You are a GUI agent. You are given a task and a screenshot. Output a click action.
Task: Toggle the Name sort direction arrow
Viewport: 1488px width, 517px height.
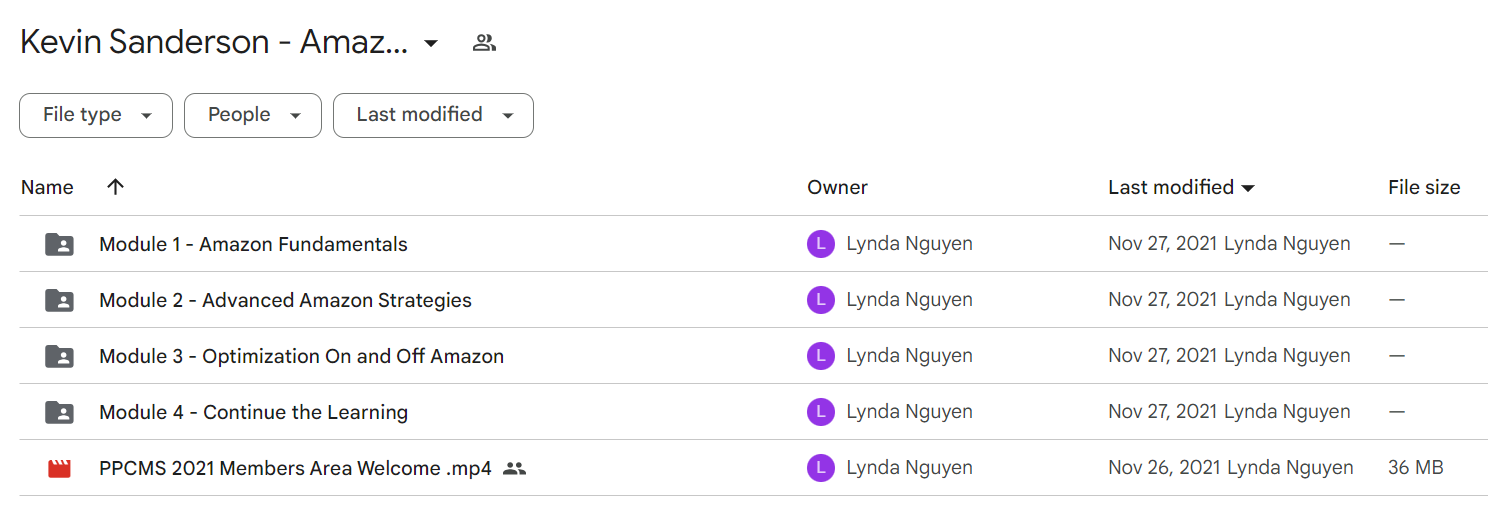pos(116,187)
